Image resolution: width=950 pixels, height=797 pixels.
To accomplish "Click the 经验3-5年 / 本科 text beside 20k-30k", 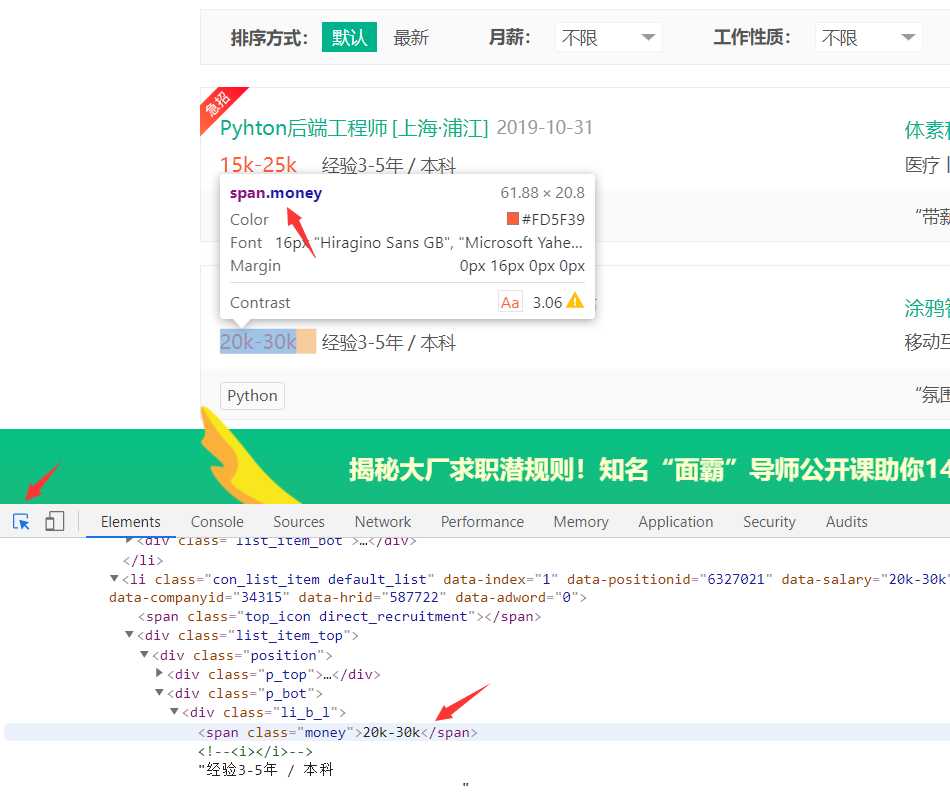I will pos(388,342).
